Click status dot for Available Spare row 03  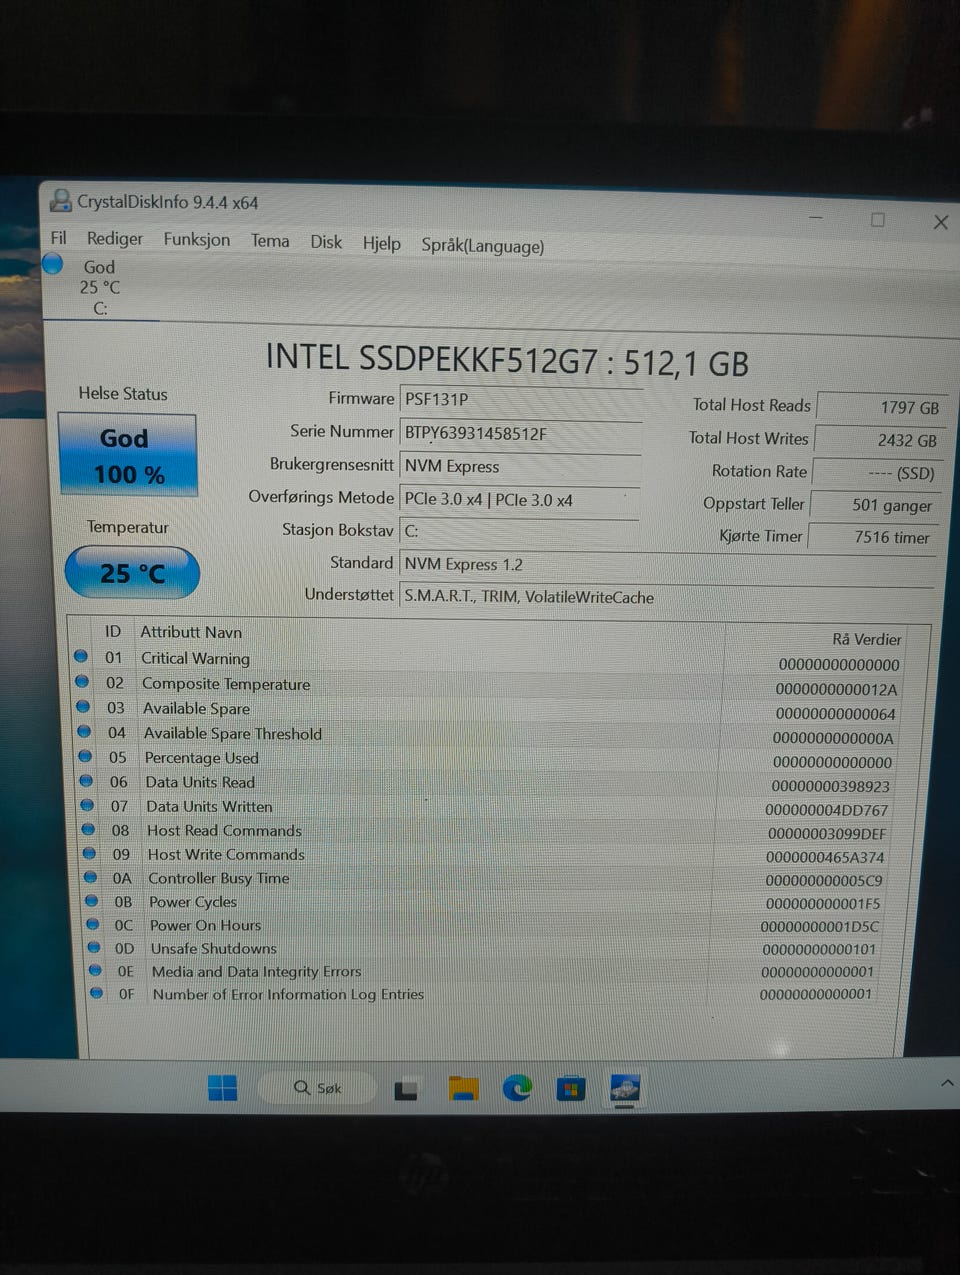(83, 706)
